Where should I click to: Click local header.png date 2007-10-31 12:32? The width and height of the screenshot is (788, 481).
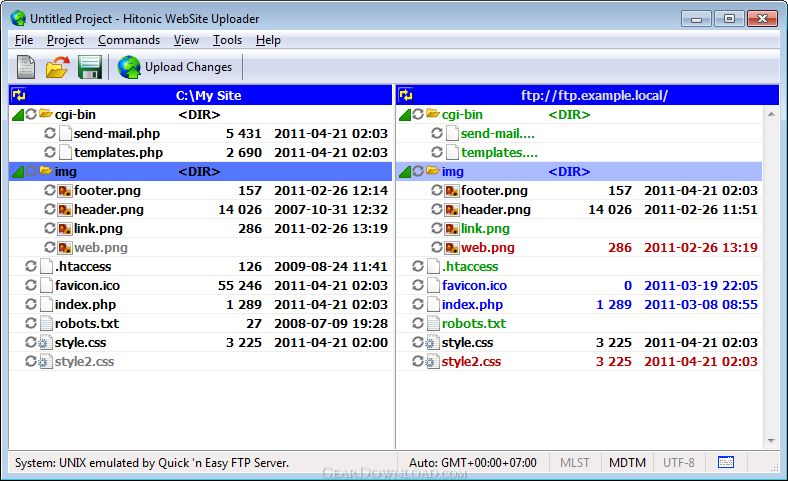(331, 210)
